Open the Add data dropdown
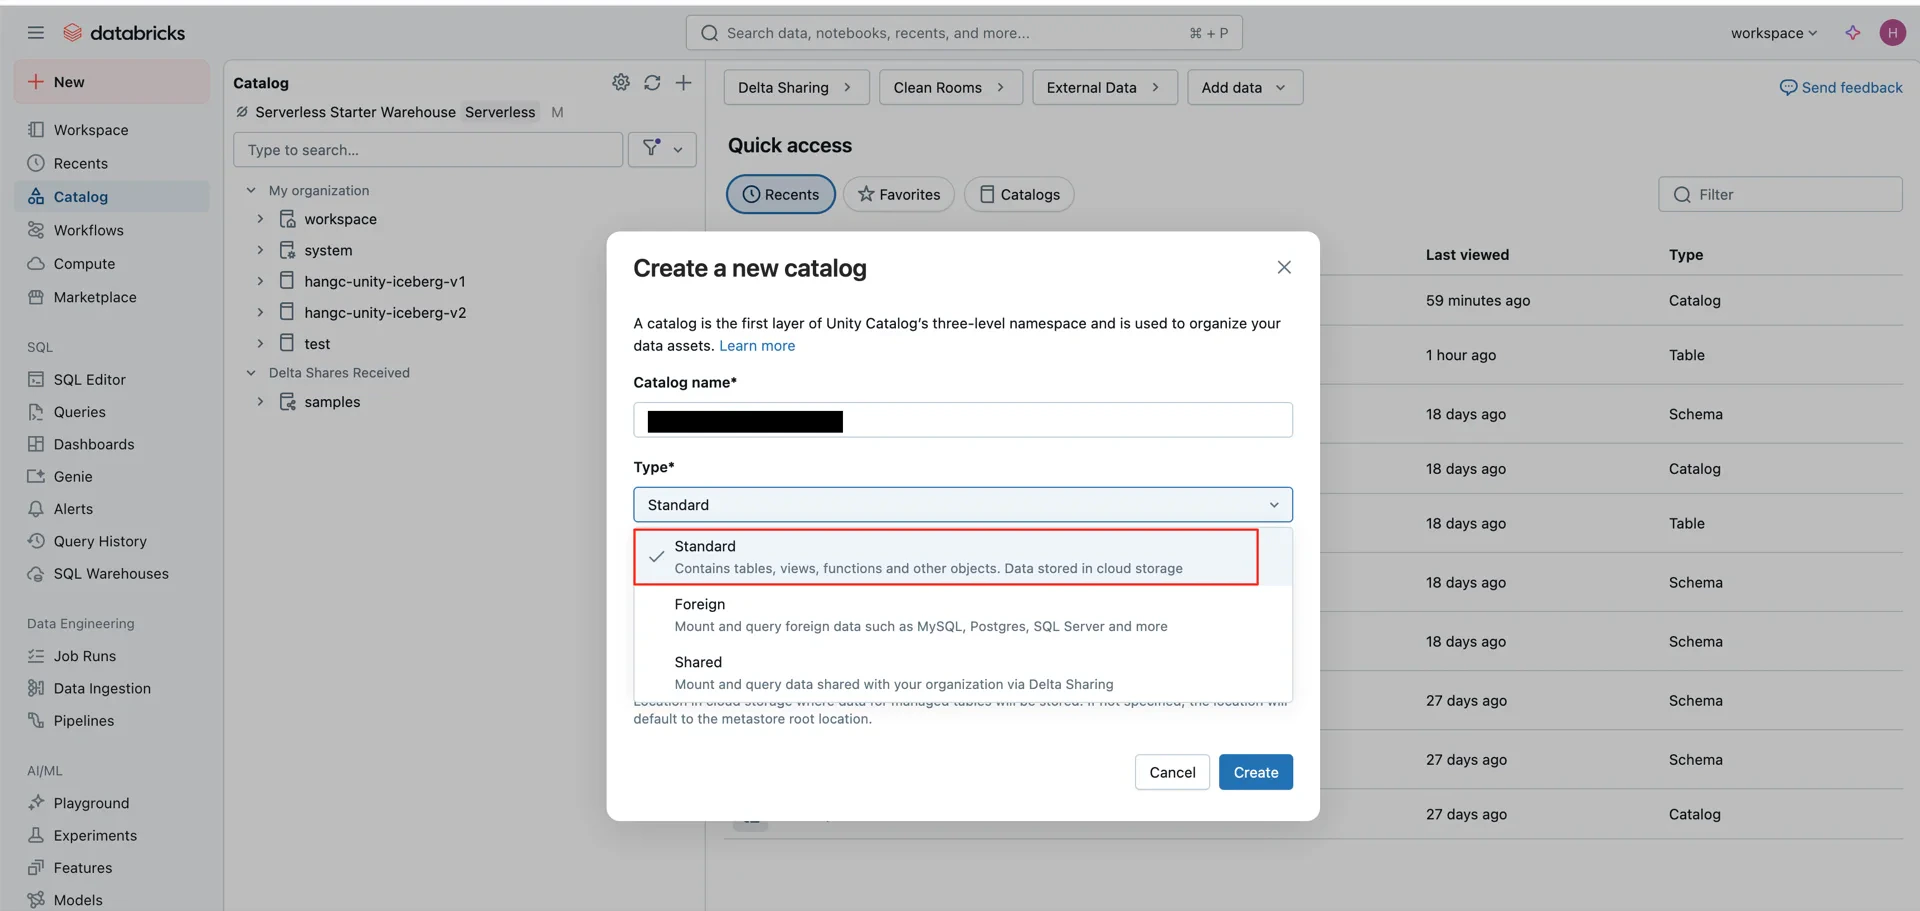1920x911 pixels. [1245, 87]
